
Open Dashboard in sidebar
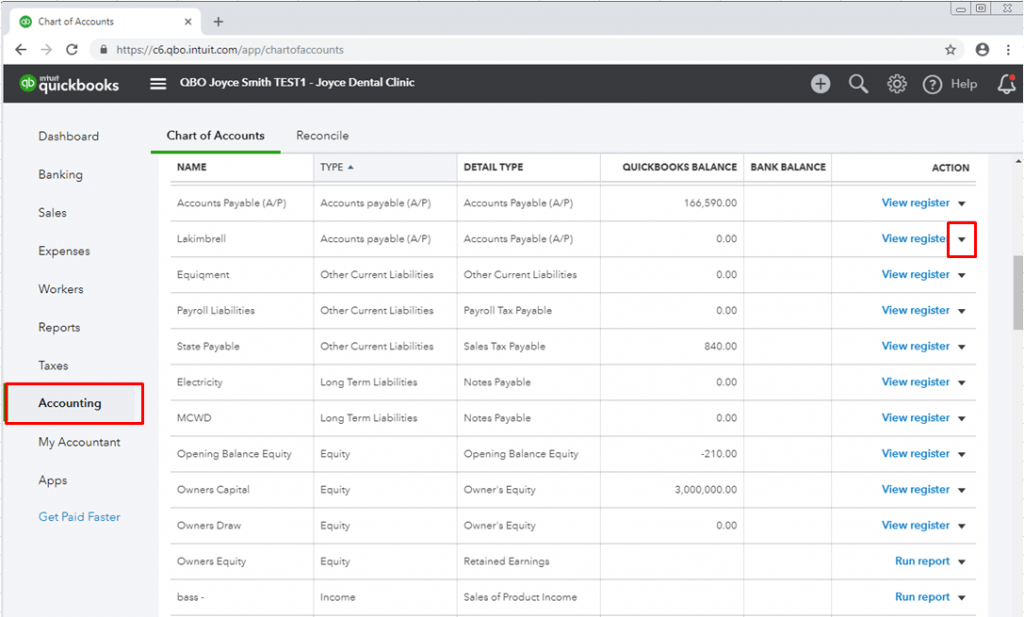(x=69, y=136)
